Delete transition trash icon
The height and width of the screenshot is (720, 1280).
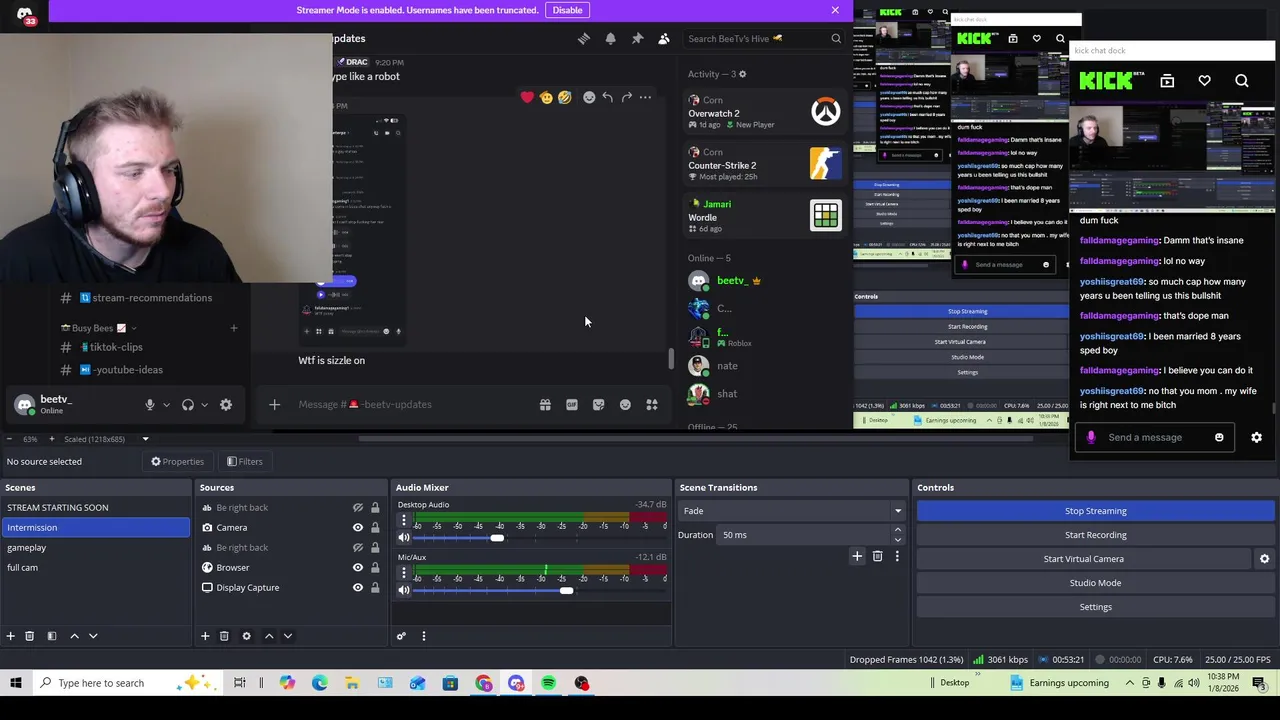tap(877, 556)
